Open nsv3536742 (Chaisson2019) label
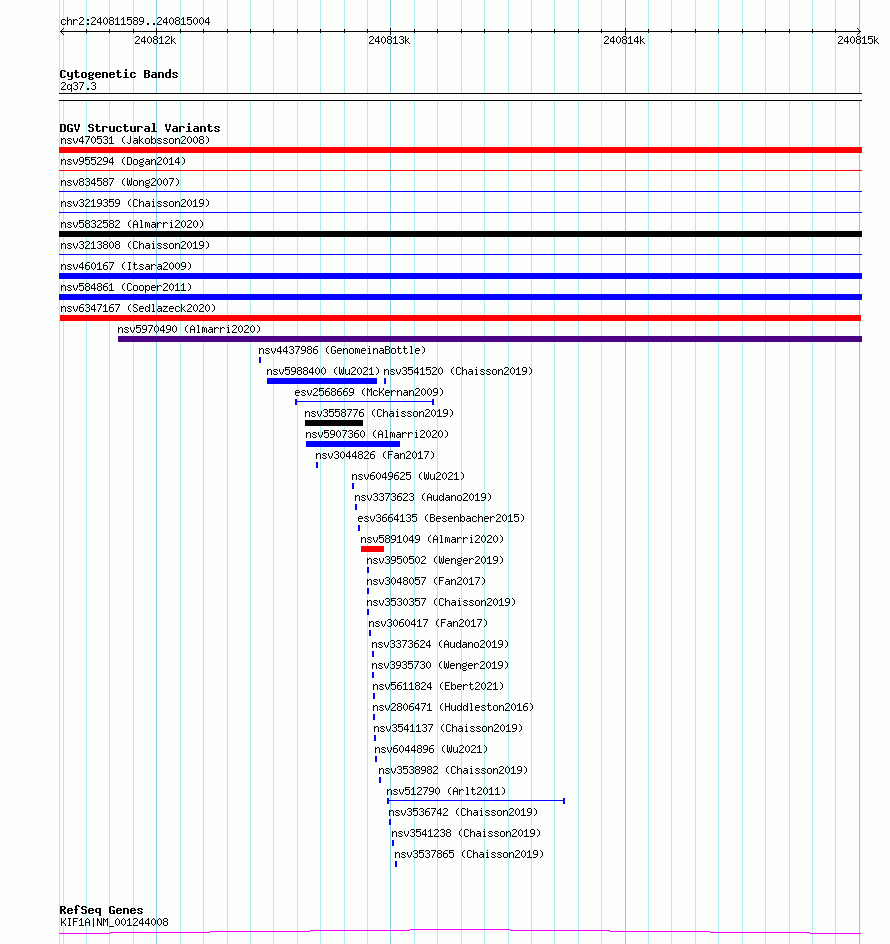The image size is (890, 944). [x=464, y=812]
